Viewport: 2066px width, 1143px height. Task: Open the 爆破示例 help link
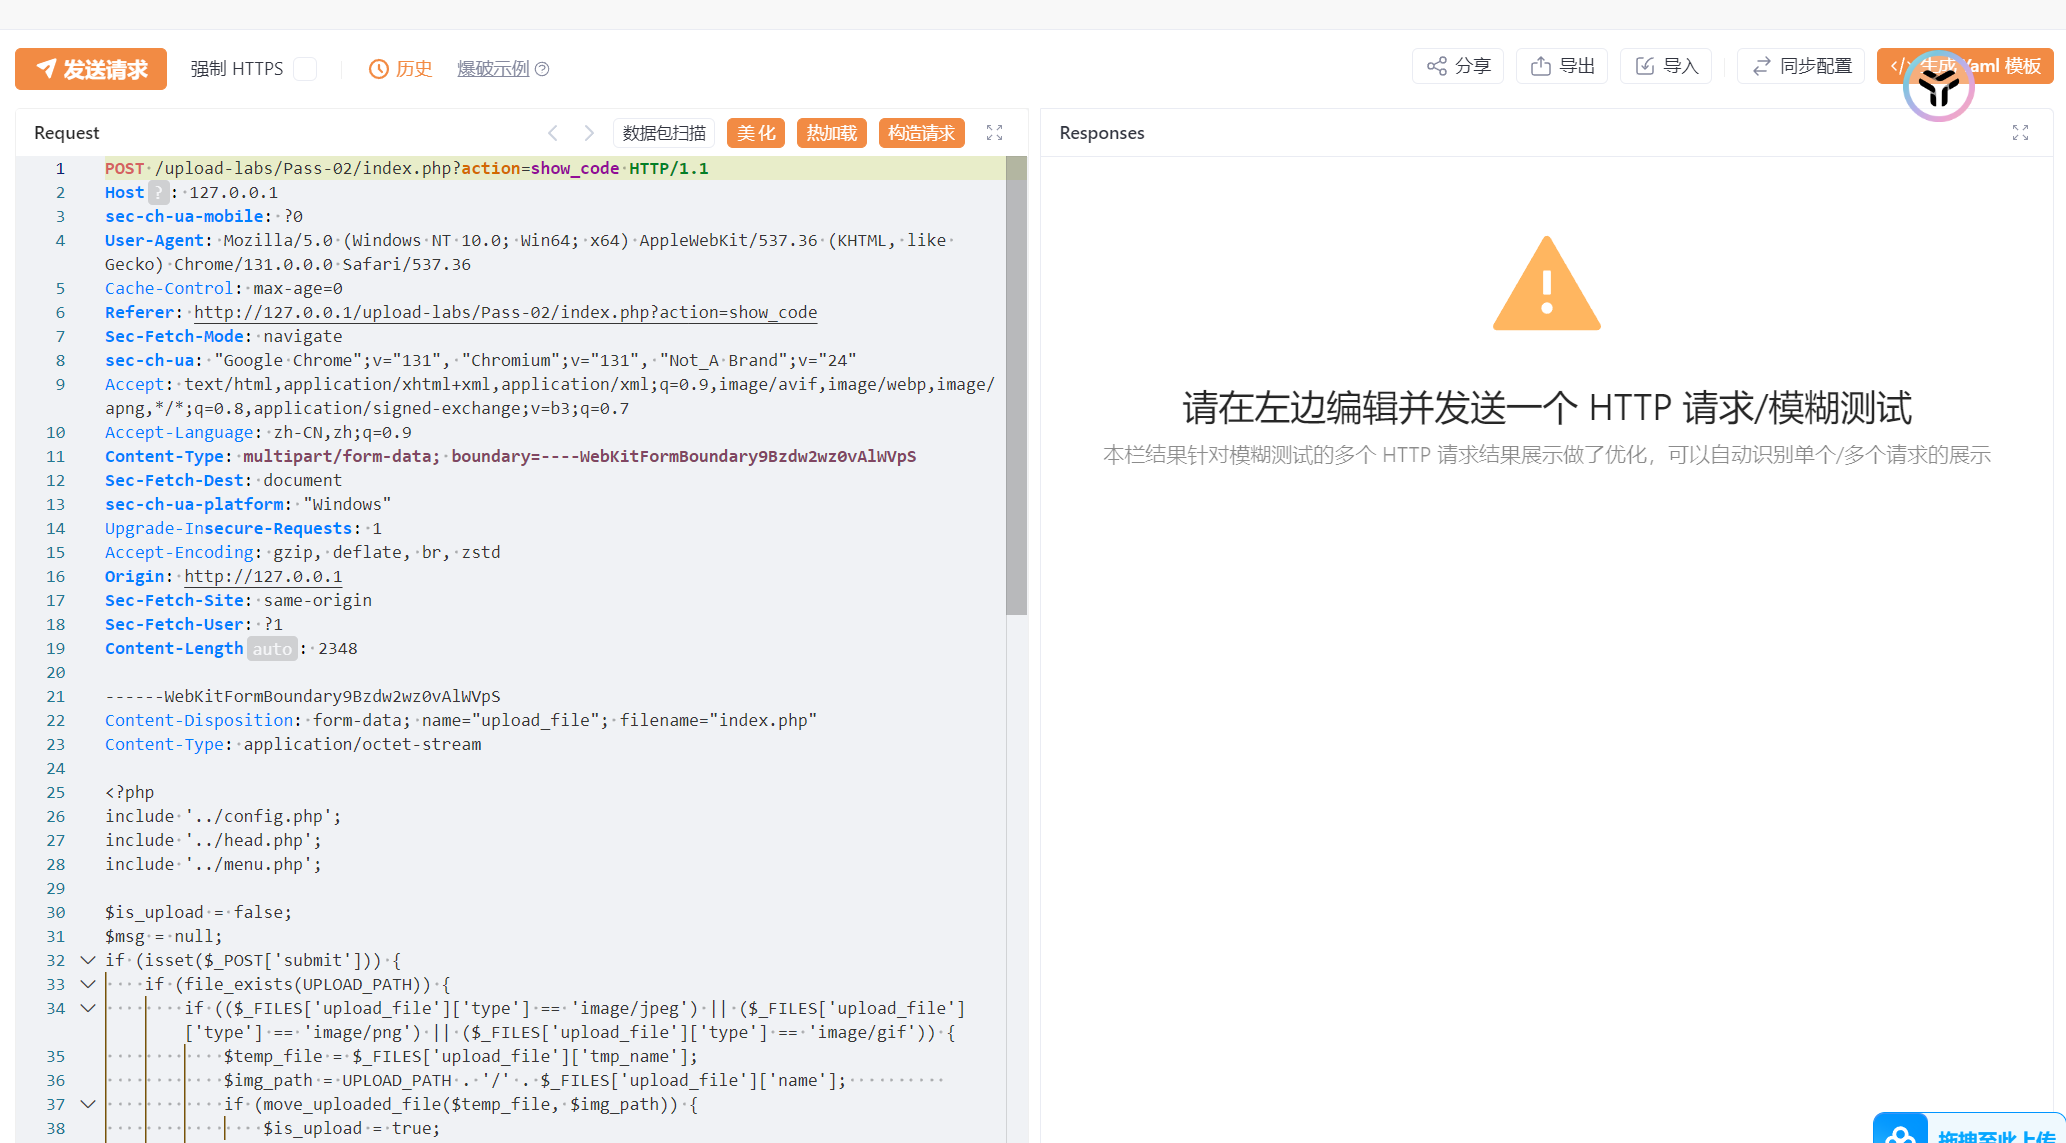[493, 69]
